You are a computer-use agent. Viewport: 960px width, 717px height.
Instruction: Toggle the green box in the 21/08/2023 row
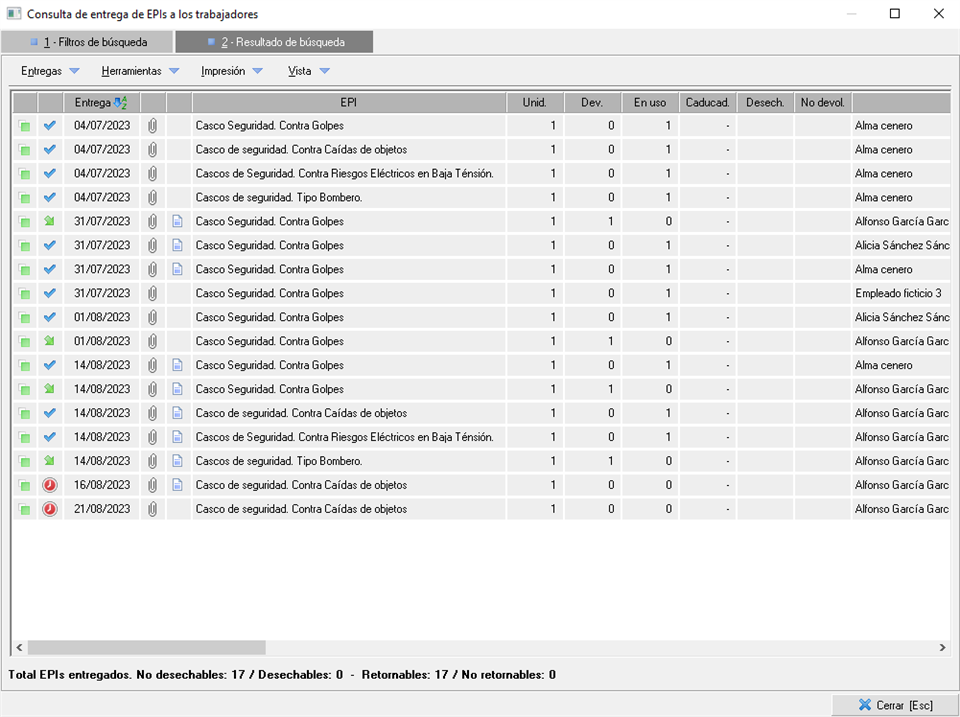click(x=25, y=509)
